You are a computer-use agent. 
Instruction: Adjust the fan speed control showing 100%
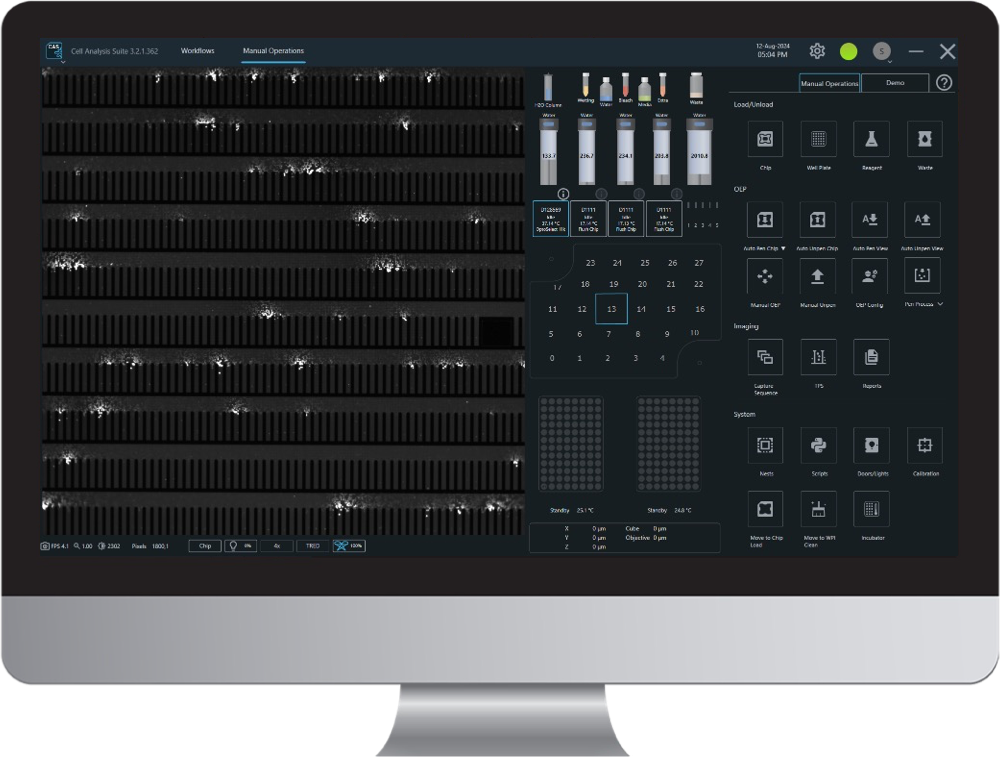[x=348, y=546]
